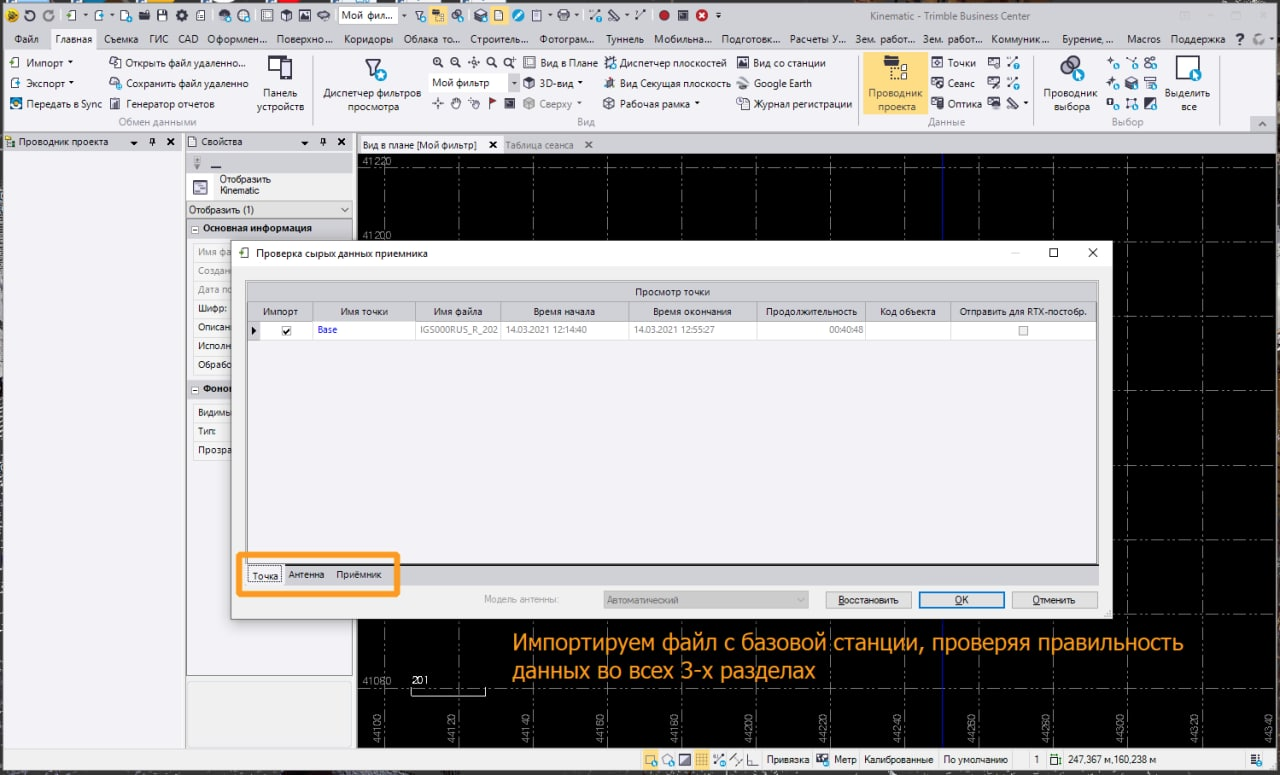Open the View Filter Manager icon
The image size is (1280, 775).
point(373,72)
